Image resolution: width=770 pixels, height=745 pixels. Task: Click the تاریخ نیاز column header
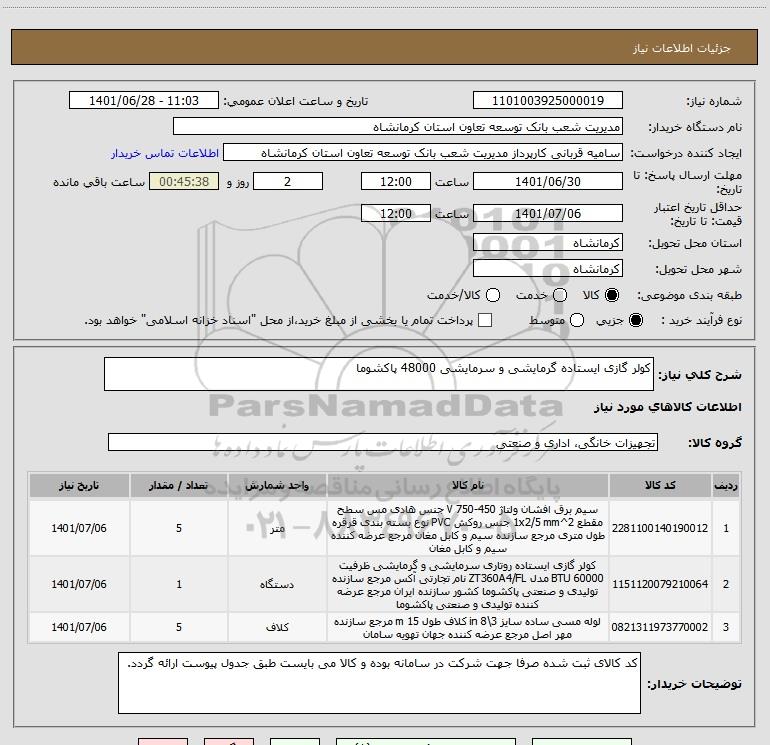click(x=79, y=485)
